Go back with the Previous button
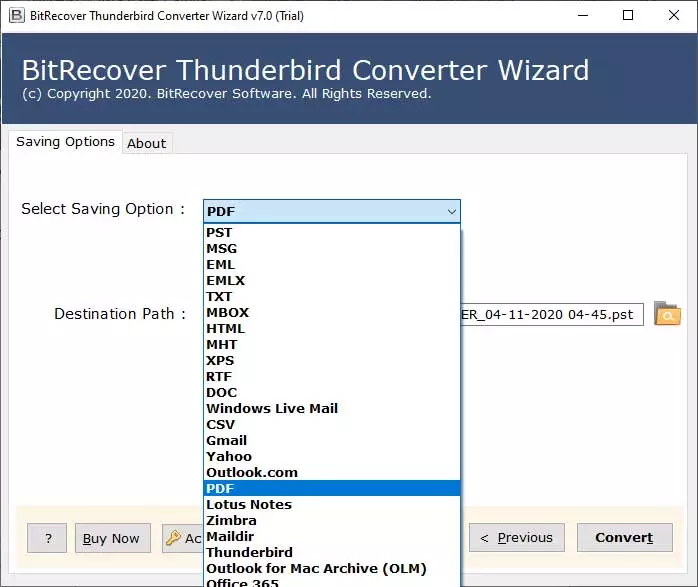Viewport: 698px width, 587px height. pyautogui.click(x=517, y=538)
